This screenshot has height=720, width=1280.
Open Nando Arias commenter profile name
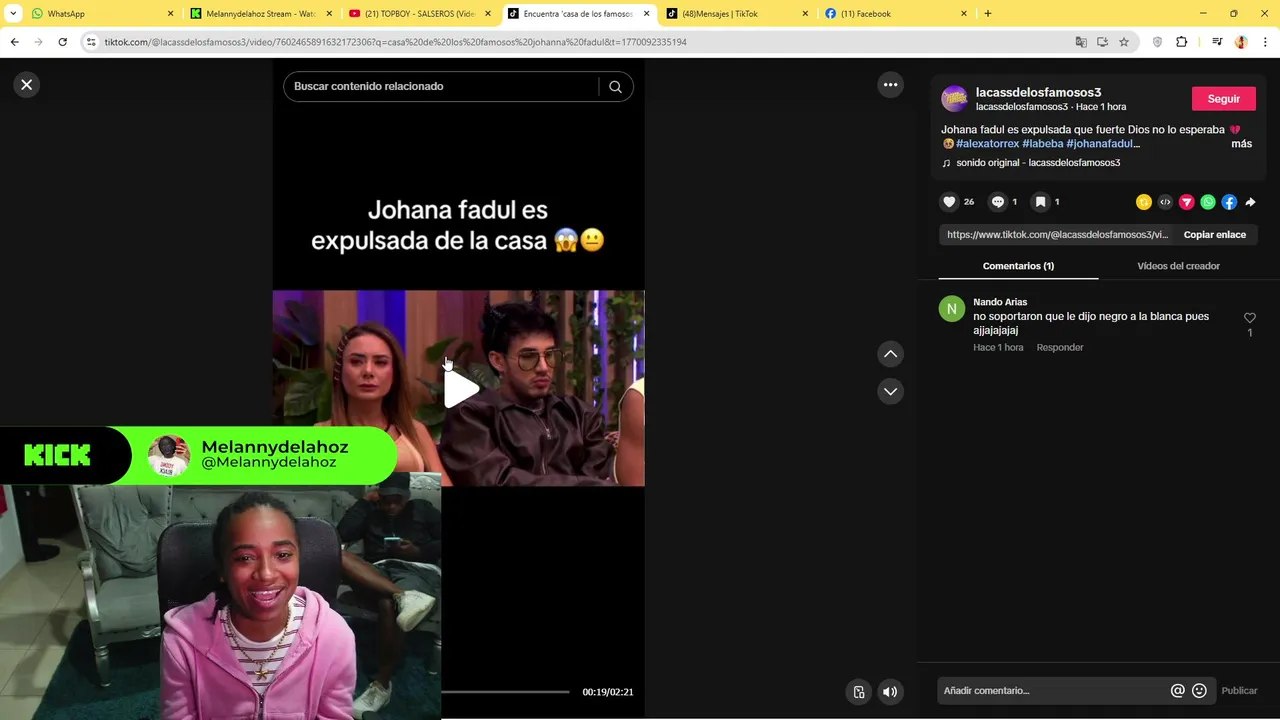1000,302
